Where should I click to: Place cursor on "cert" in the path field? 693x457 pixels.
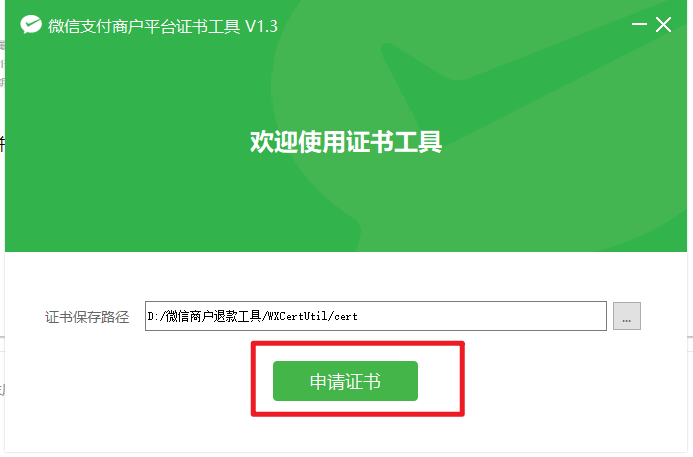coord(346,316)
